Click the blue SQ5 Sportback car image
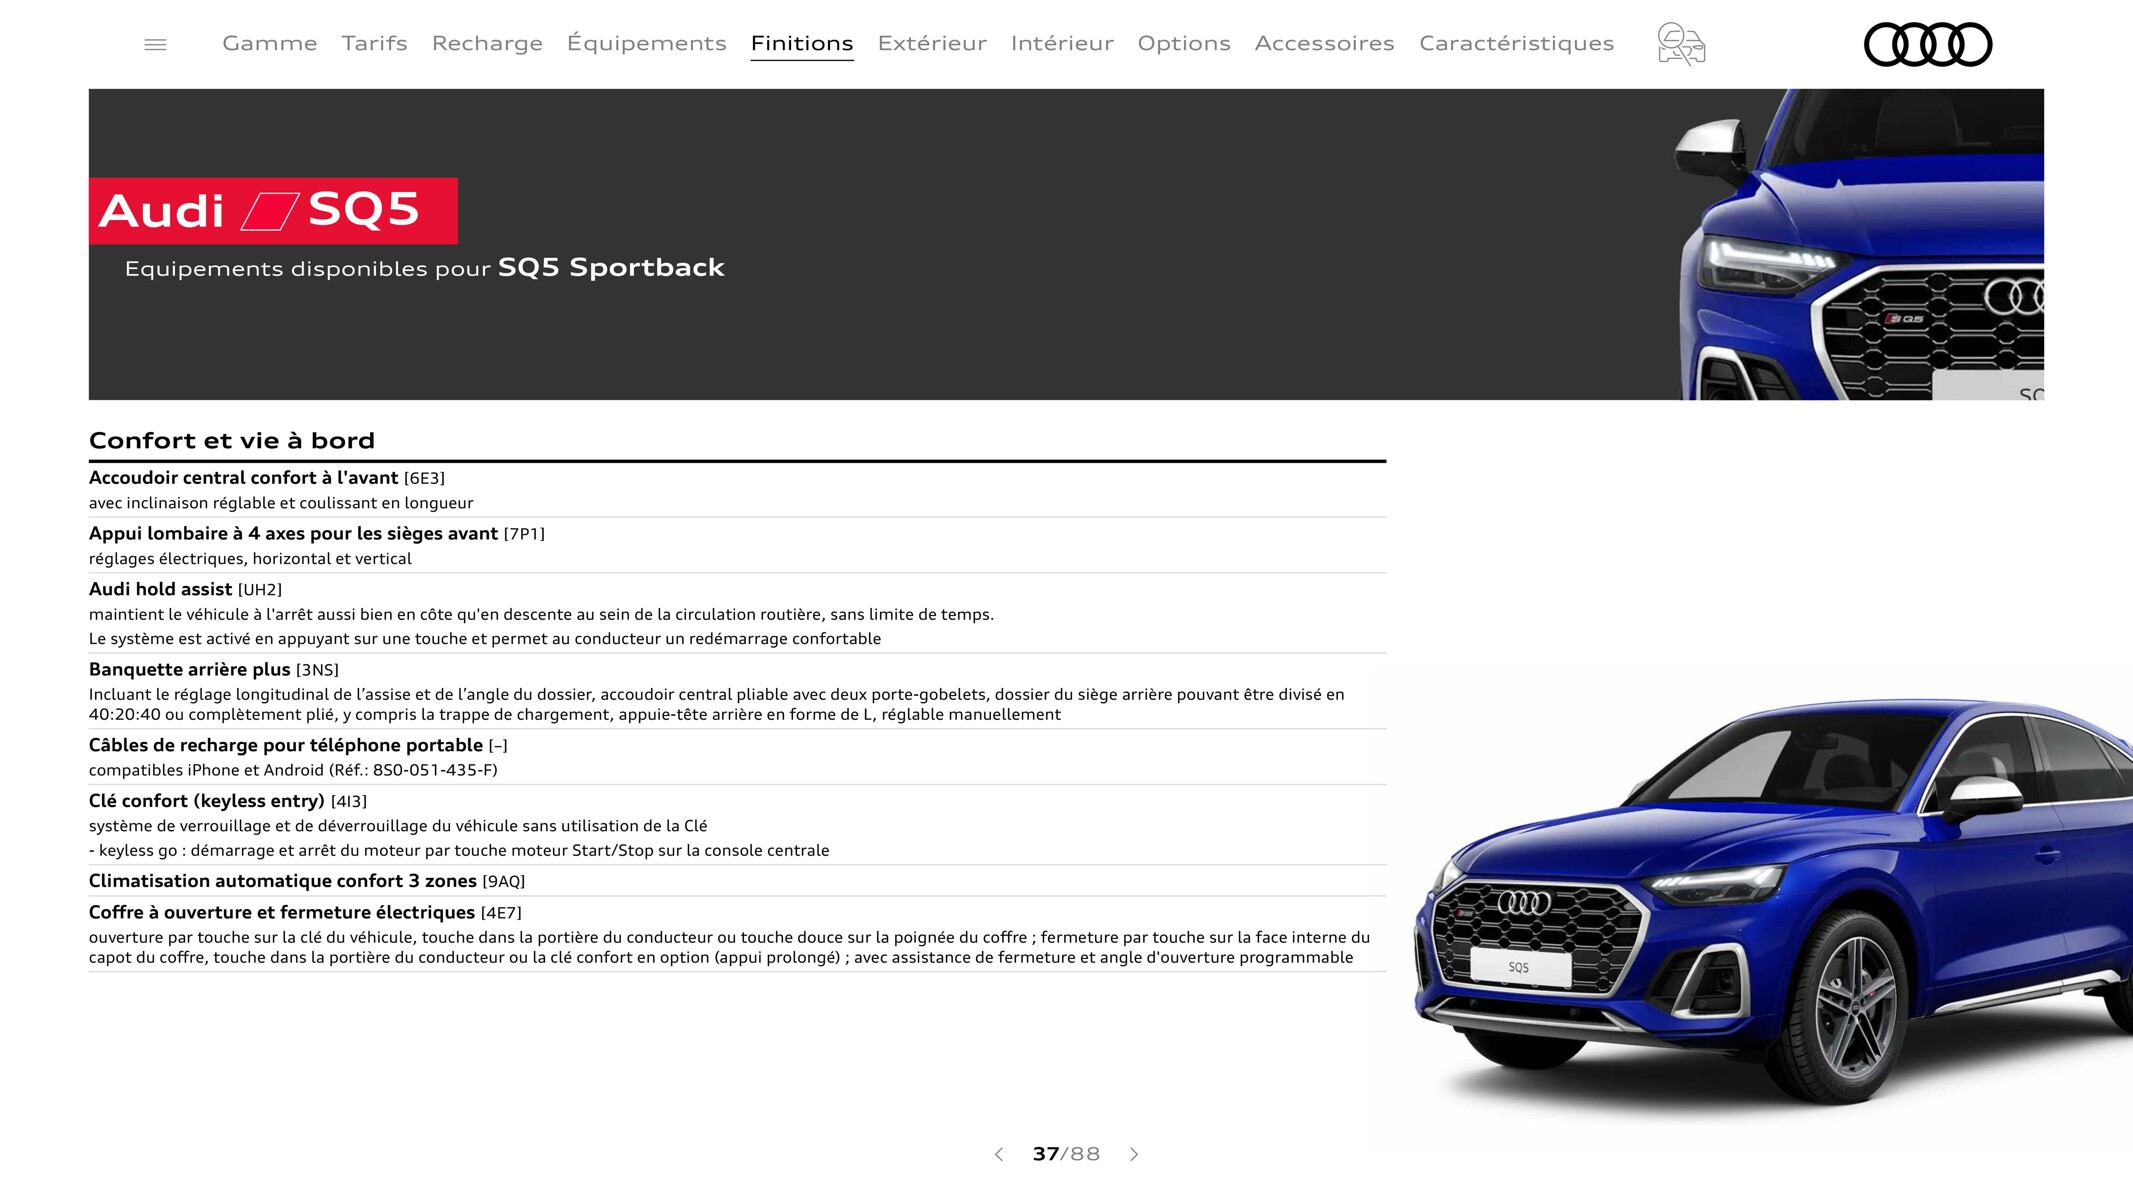This screenshot has width=2133, height=1200. tap(1772, 905)
